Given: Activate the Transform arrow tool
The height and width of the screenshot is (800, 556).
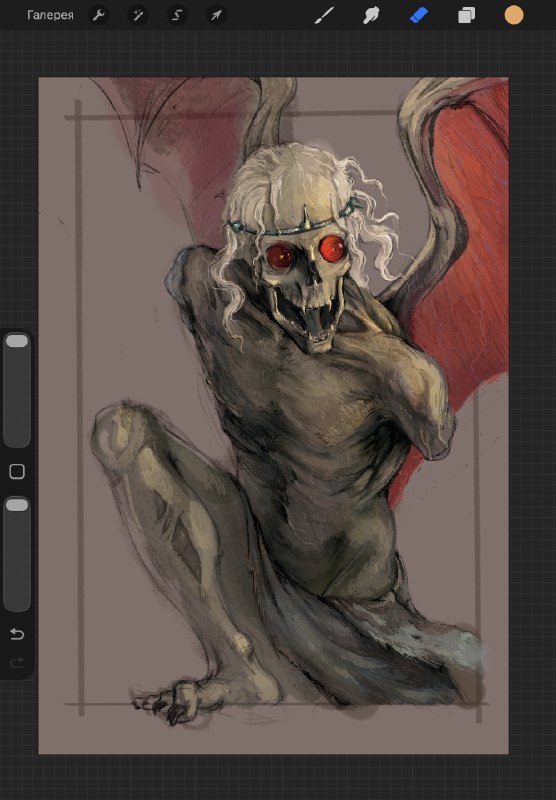Looking at the screenshot, I should click(x=216, y=15).
